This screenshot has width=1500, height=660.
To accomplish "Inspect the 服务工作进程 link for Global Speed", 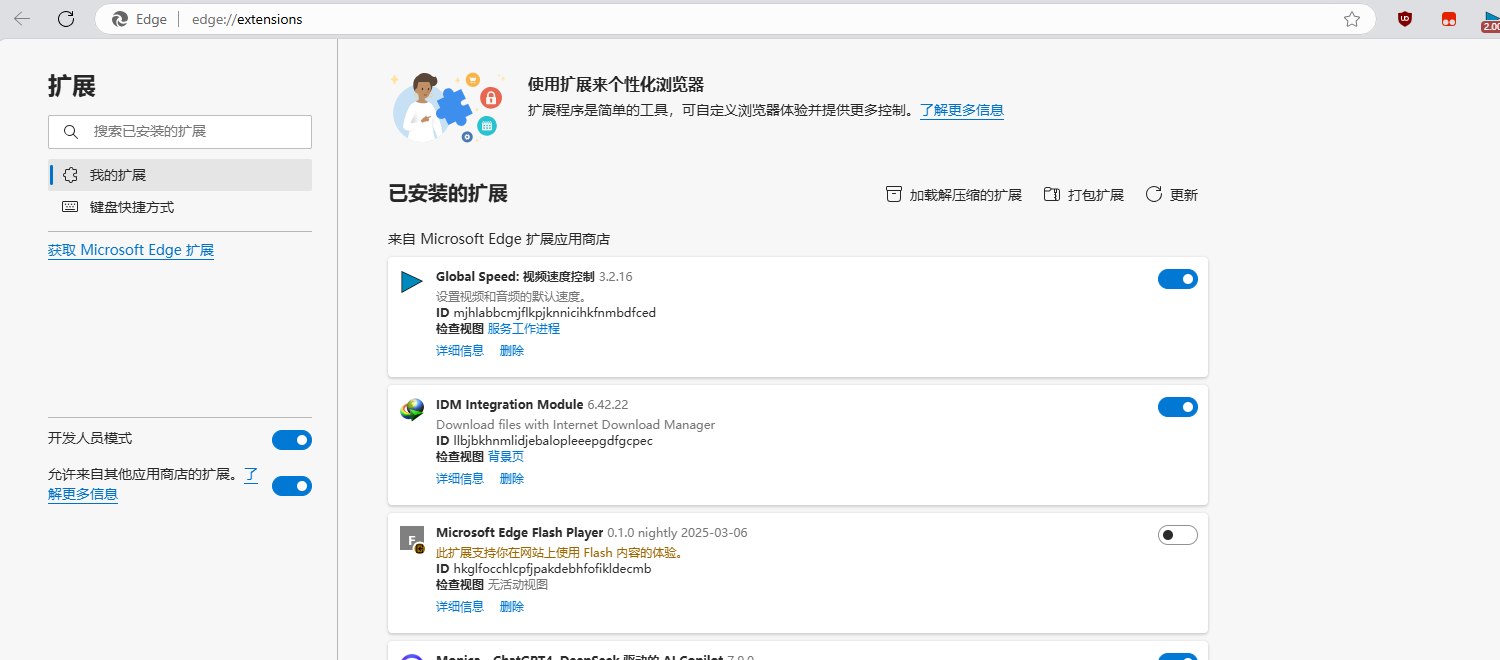I will pos(524,328).
